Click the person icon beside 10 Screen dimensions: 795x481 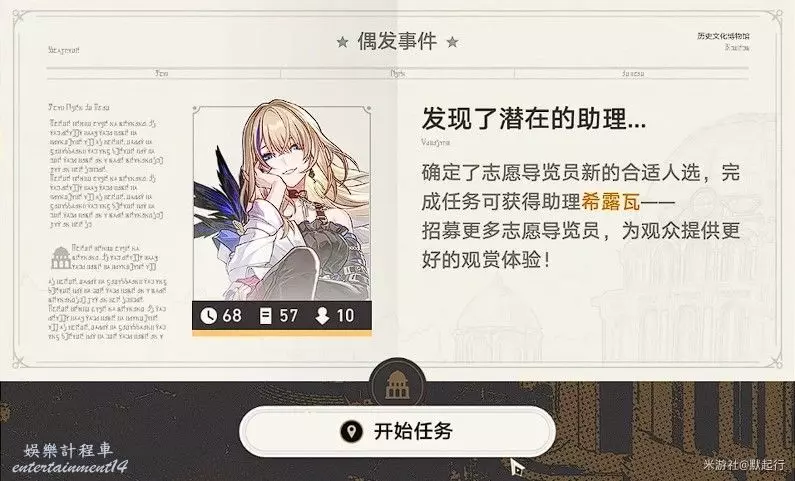322,316
